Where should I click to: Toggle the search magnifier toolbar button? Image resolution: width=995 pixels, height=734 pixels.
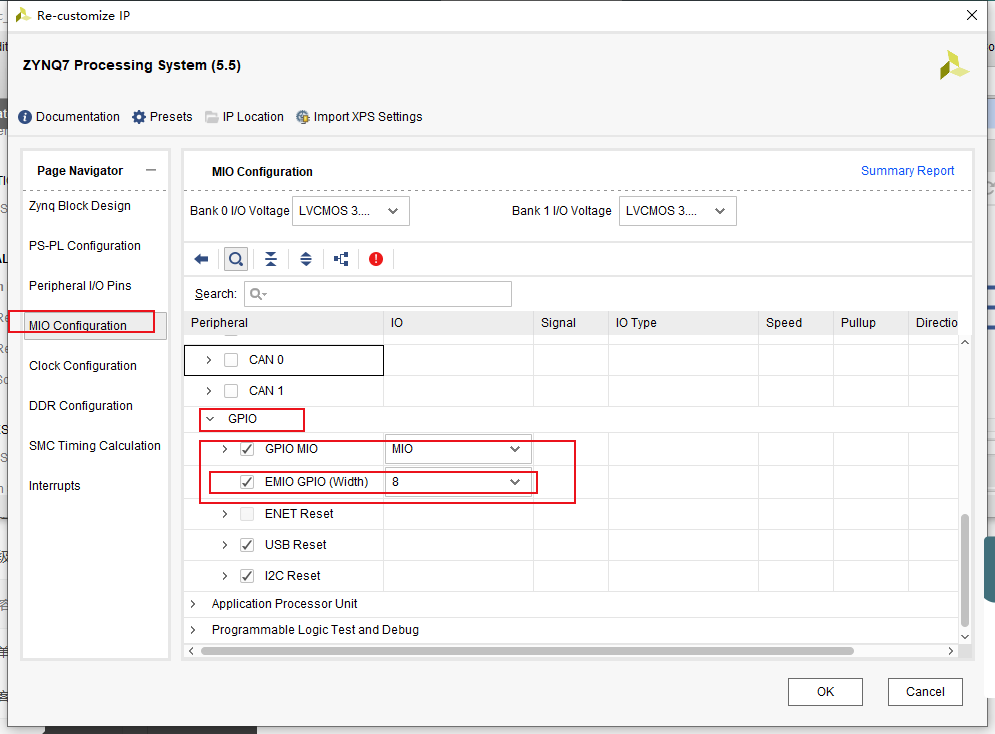(236, 259)
